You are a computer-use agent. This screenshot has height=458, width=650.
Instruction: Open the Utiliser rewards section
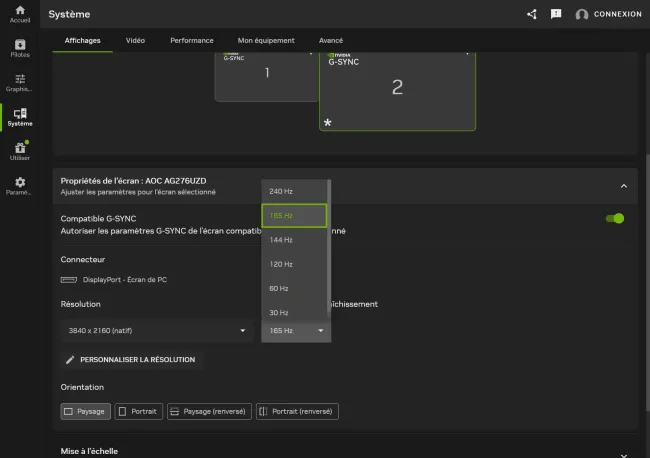pos(20,151)
